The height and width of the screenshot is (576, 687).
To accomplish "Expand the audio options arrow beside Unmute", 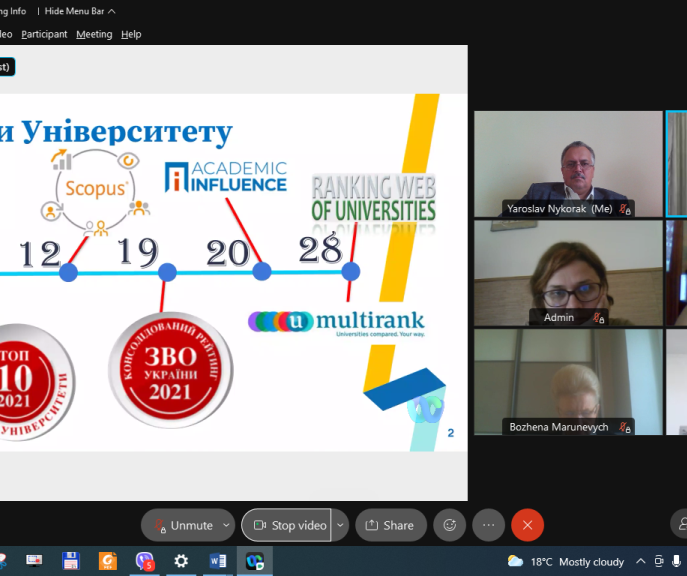I will [x=227, y=525].
